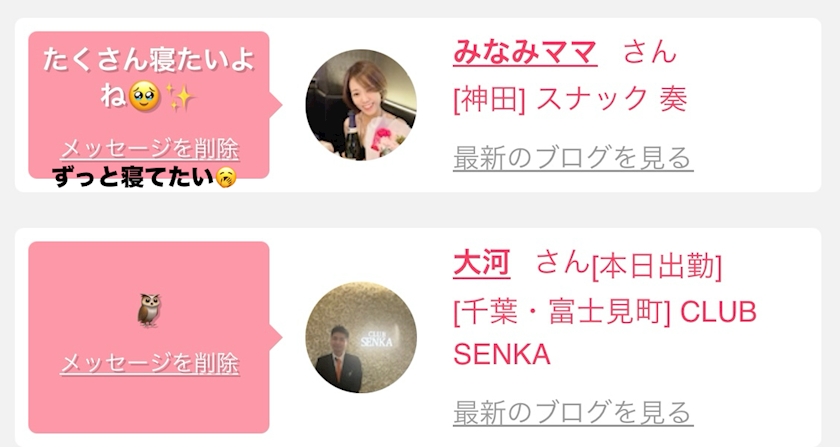Delete the たくさん寝たいよね message
840x447 pixels.
(x=149, y=149)
